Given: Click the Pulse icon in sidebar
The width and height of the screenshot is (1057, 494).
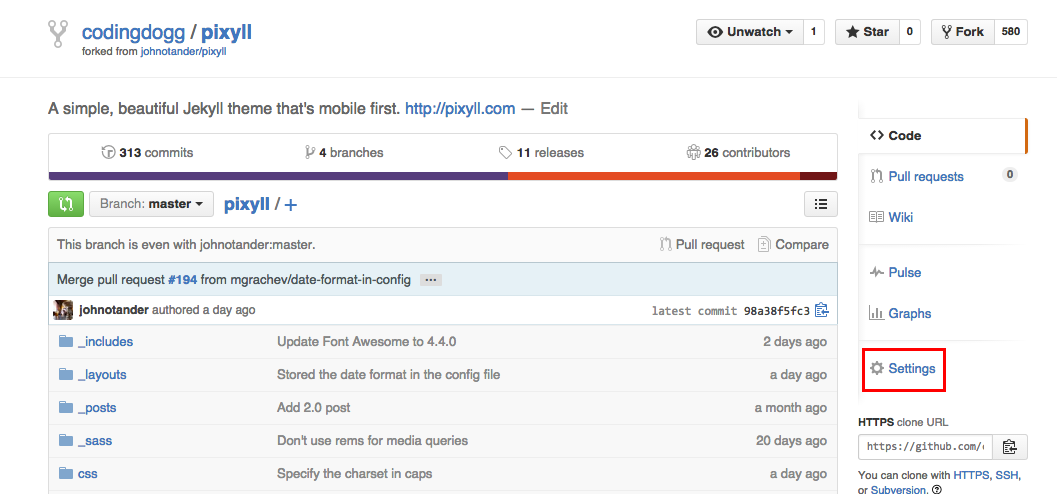Looking at the screenshot, I should tap(876, 272).
